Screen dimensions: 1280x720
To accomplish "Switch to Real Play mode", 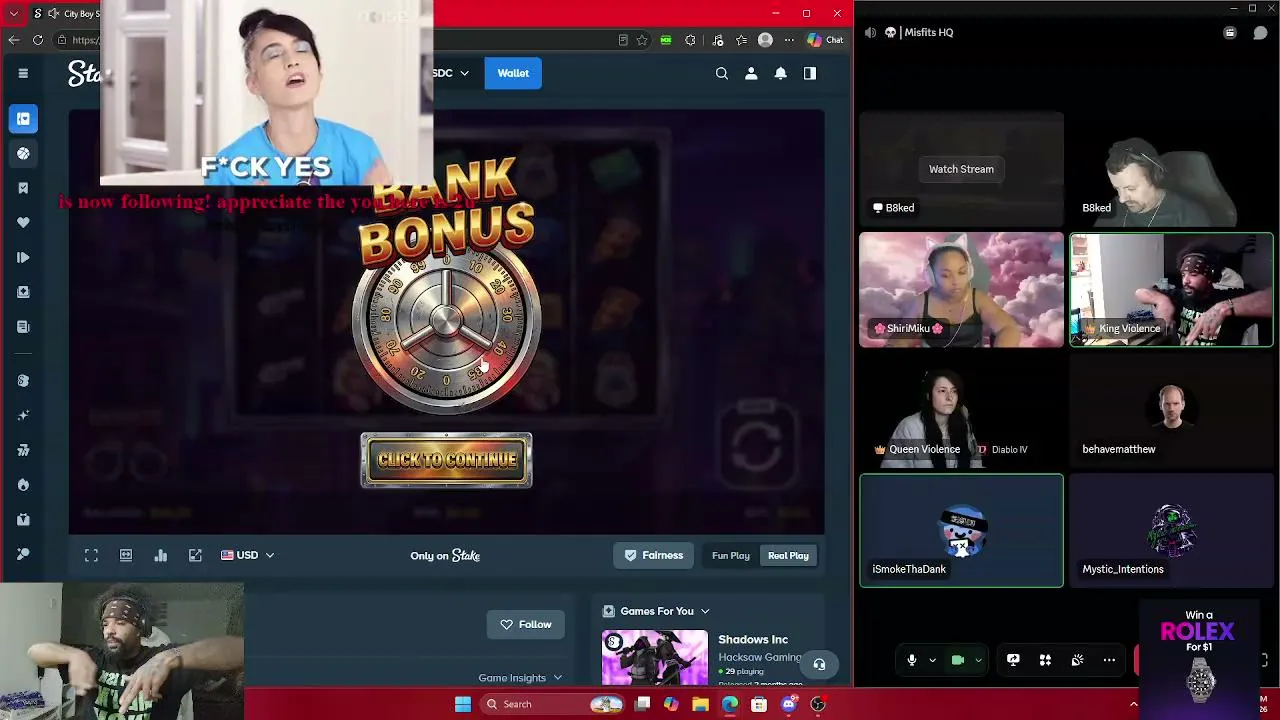I will (x=788, y=555).
